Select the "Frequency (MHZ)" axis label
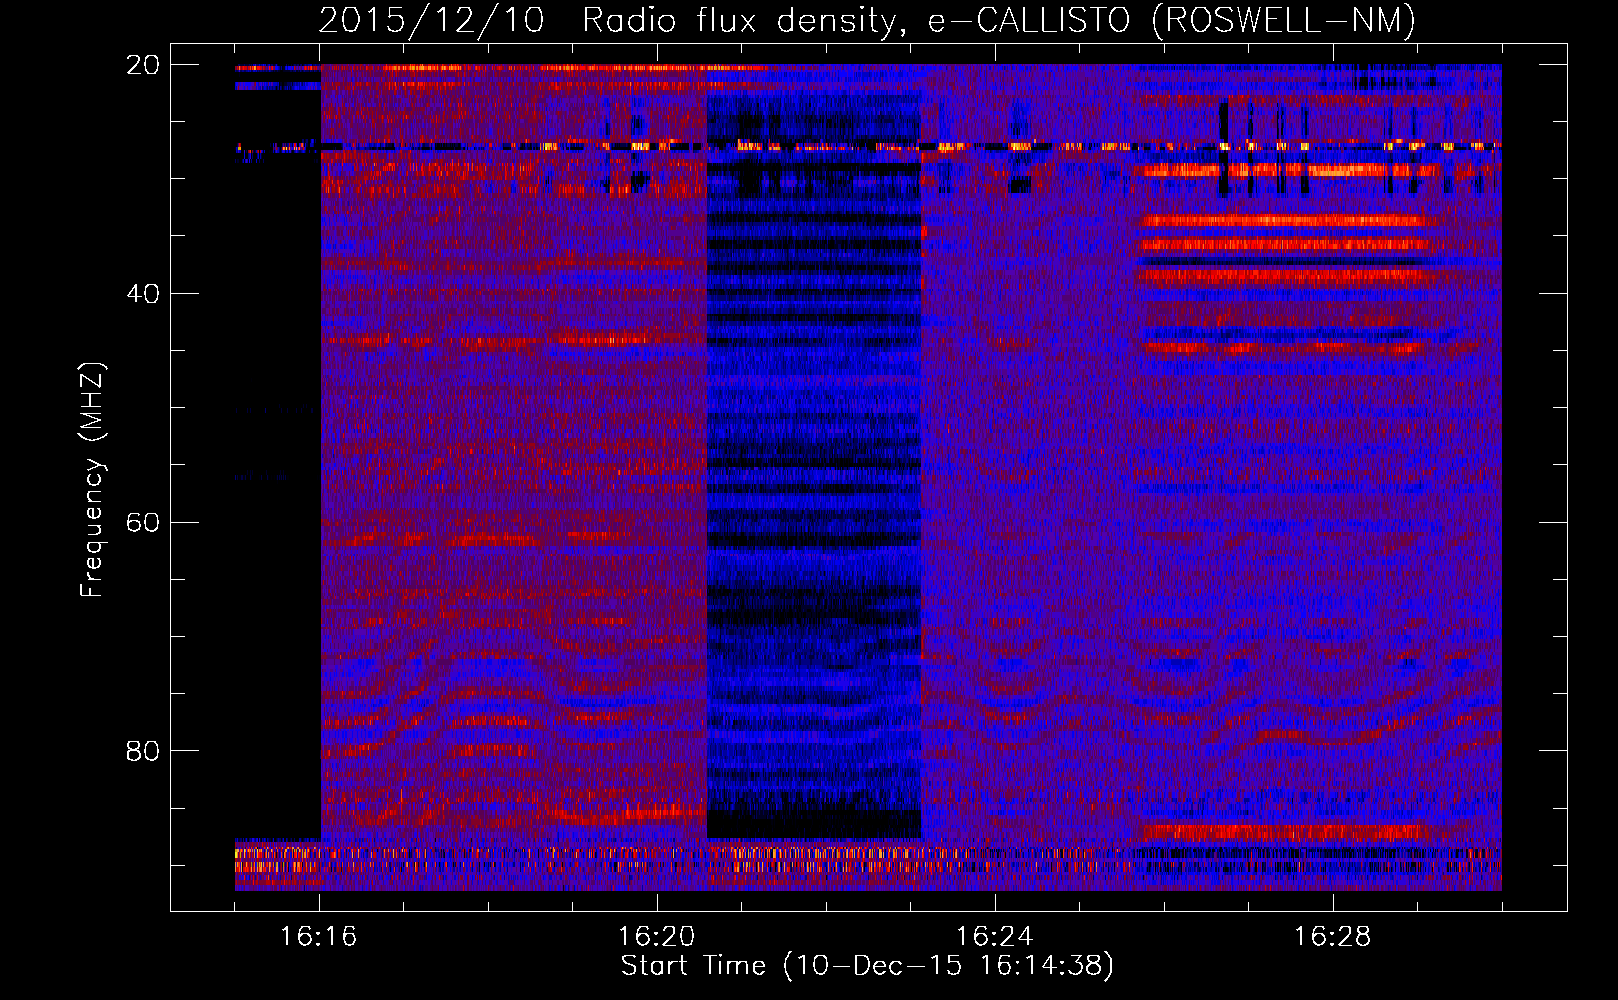 coord(92,480)
